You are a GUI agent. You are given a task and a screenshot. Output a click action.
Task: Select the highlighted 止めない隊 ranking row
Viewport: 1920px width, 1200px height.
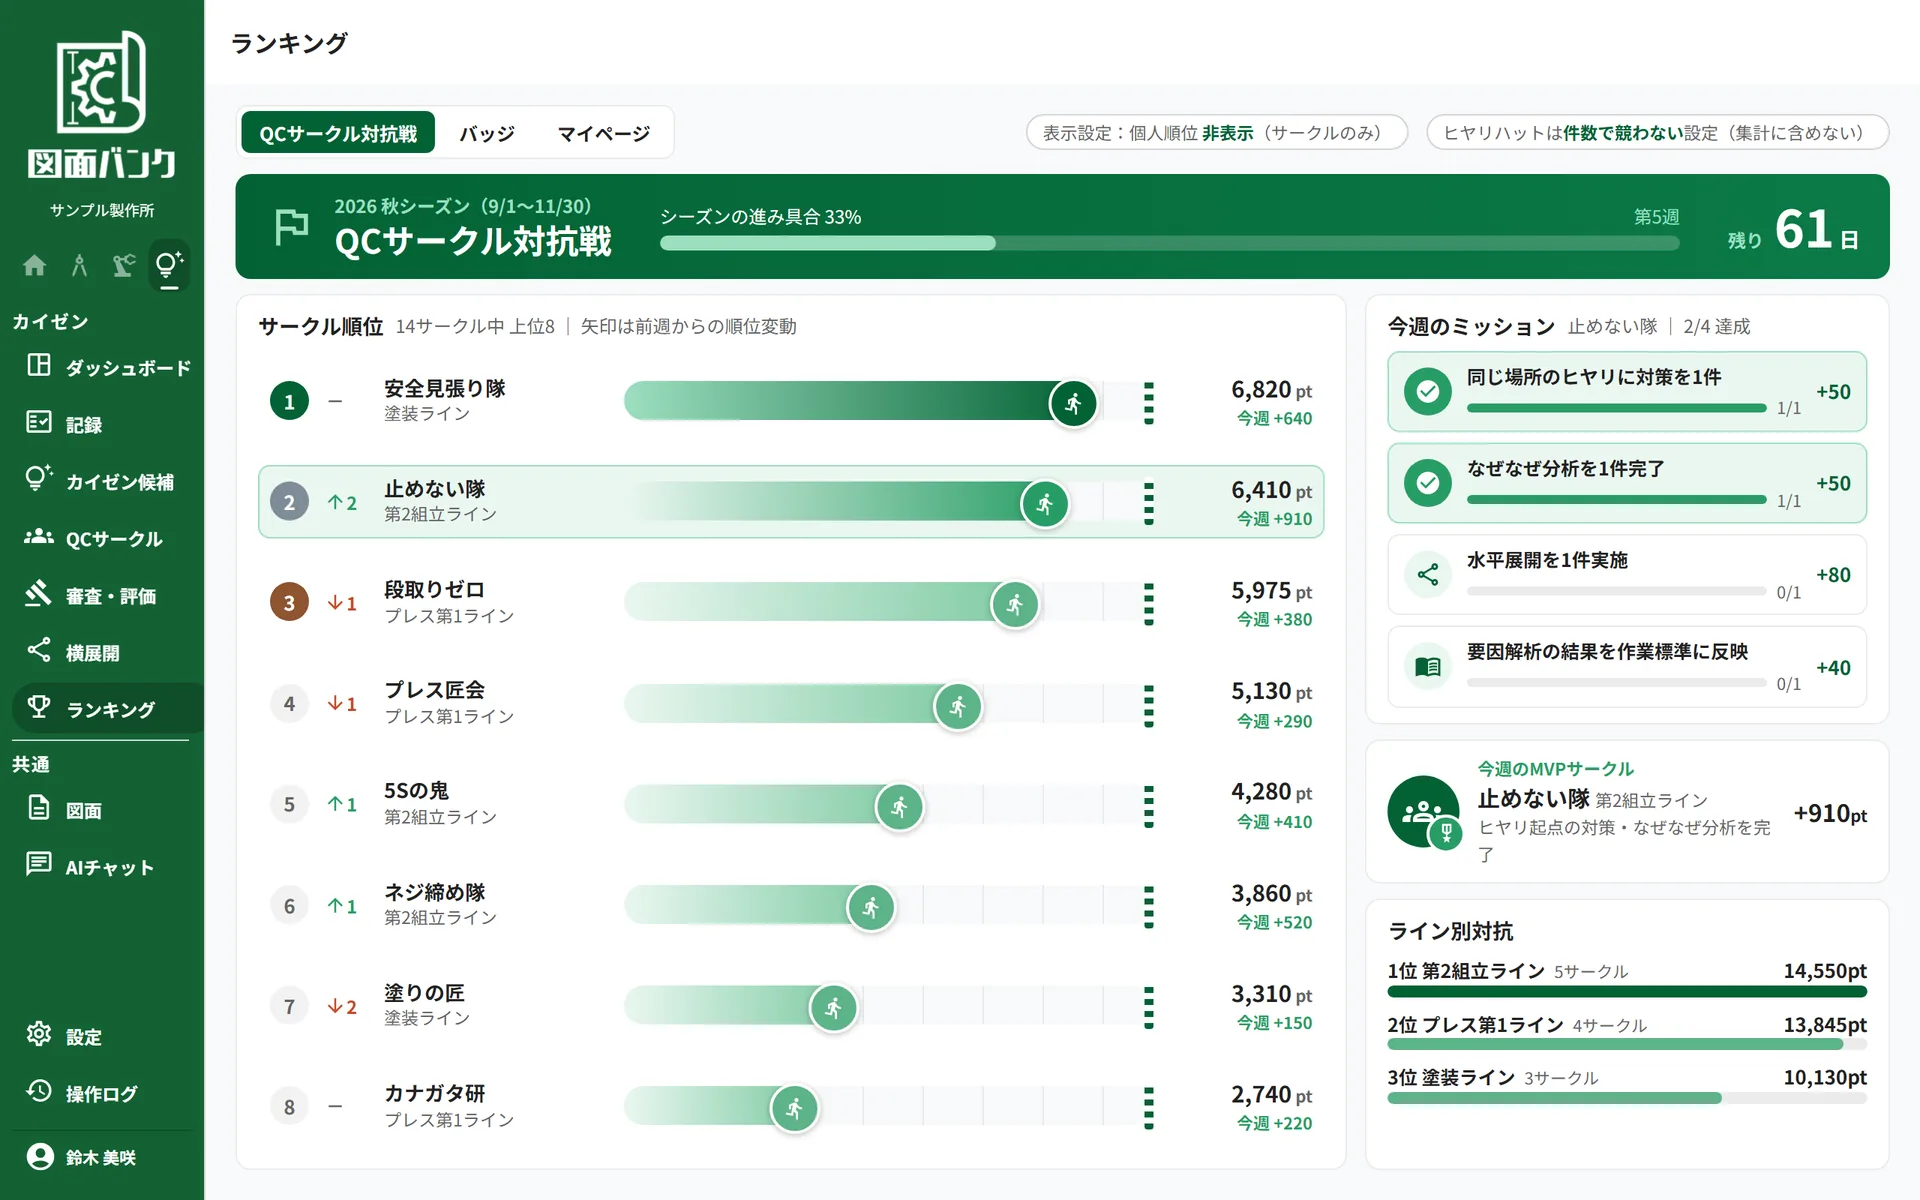coord(791,502)
